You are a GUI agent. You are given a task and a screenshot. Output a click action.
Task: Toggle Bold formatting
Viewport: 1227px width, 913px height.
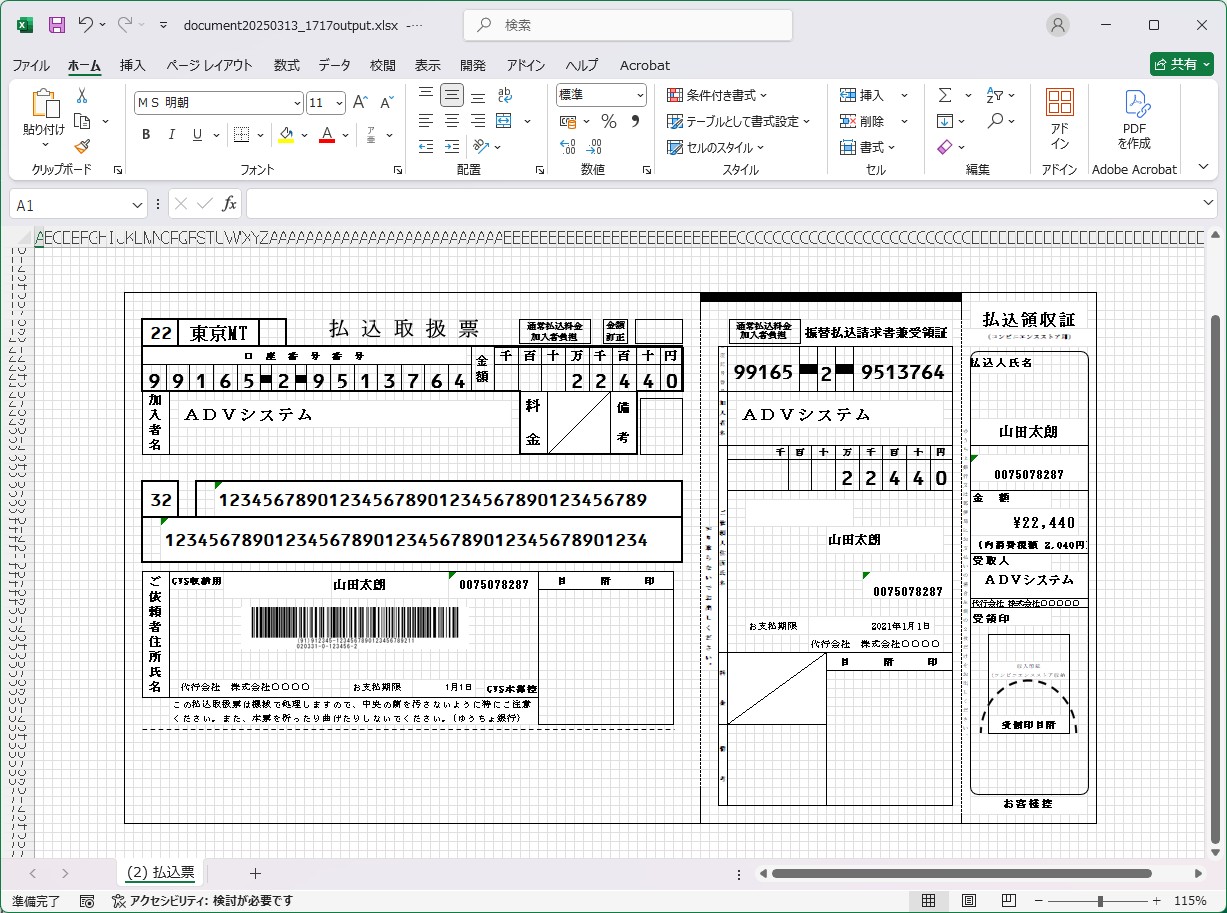click(x=146, y=135)
